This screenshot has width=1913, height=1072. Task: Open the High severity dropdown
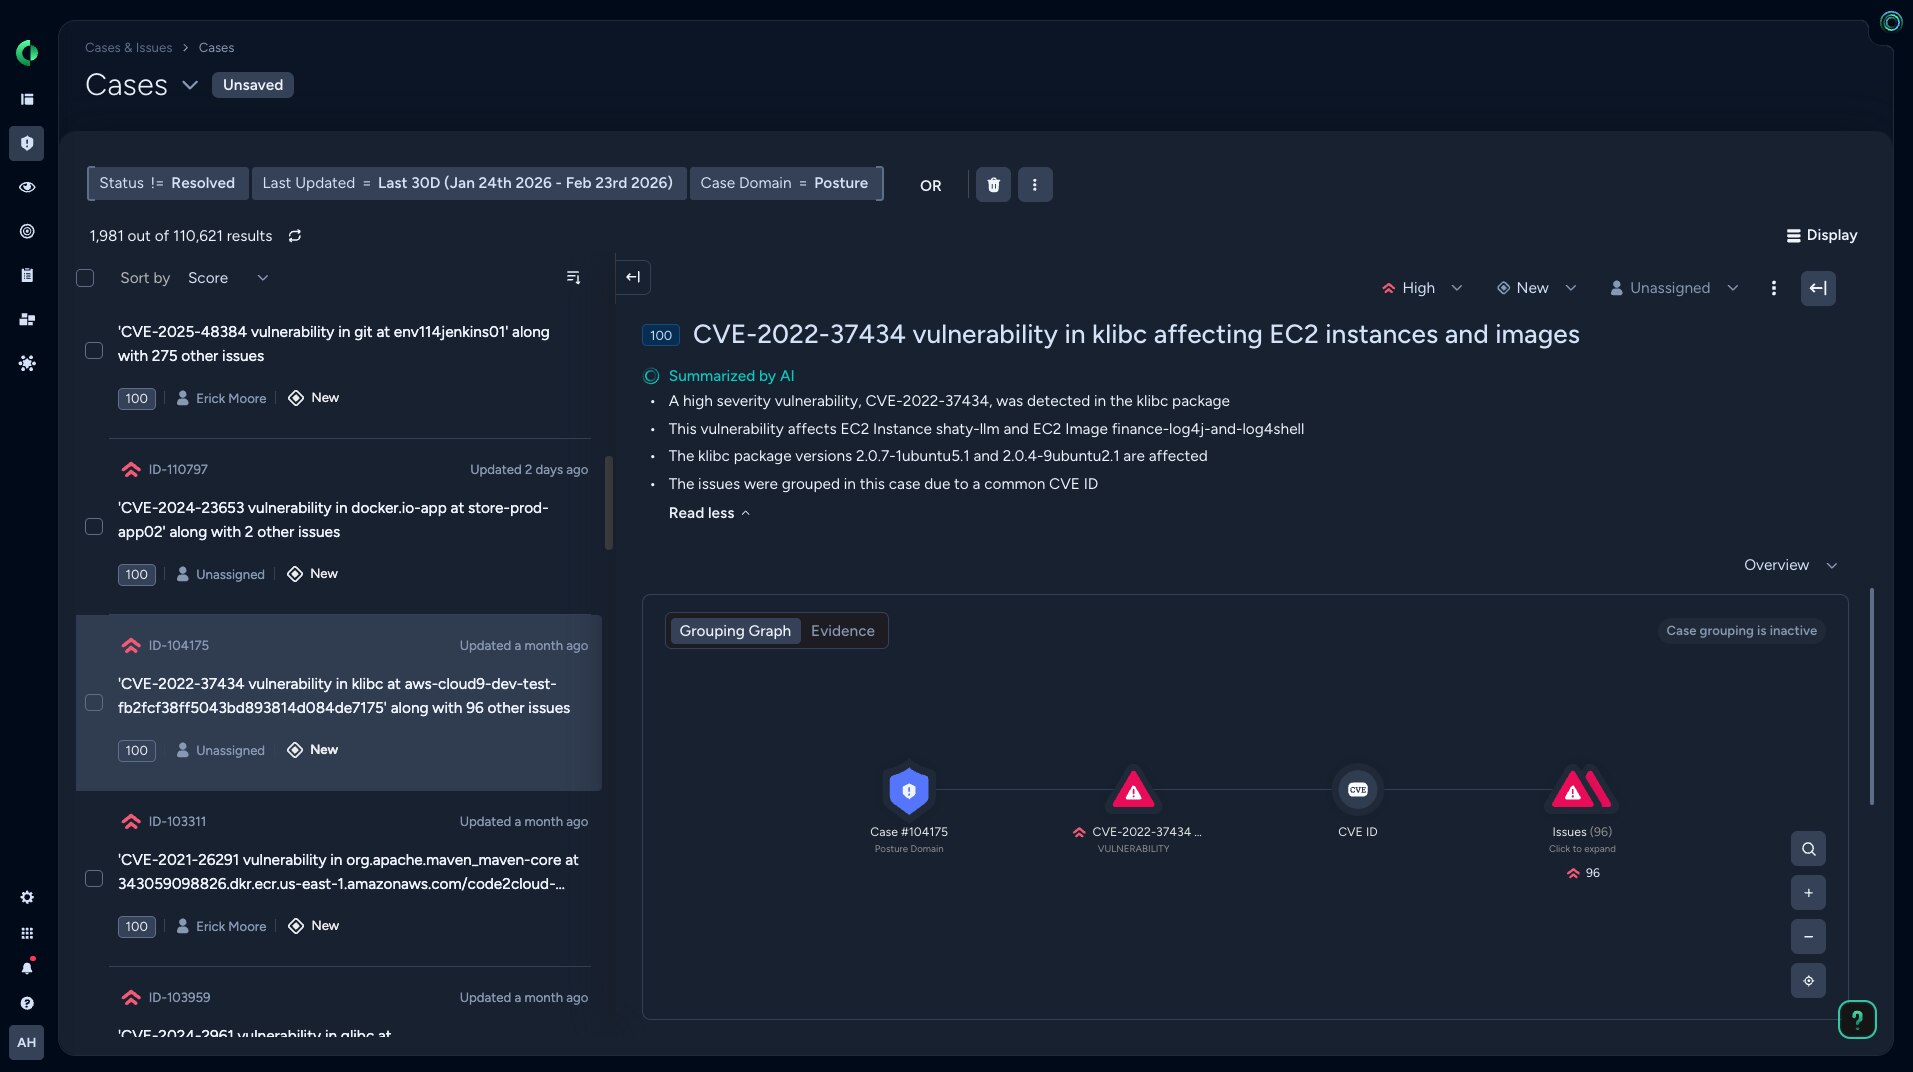(x=1421, y=288)
